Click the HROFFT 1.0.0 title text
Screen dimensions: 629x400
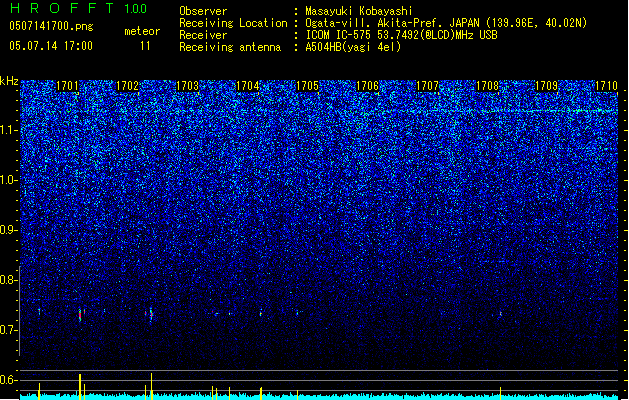click(x=79, y=8)
